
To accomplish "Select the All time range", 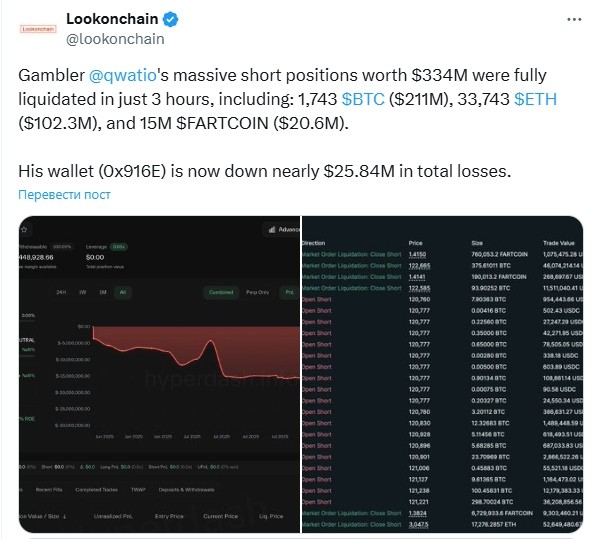I will (123, 292).
